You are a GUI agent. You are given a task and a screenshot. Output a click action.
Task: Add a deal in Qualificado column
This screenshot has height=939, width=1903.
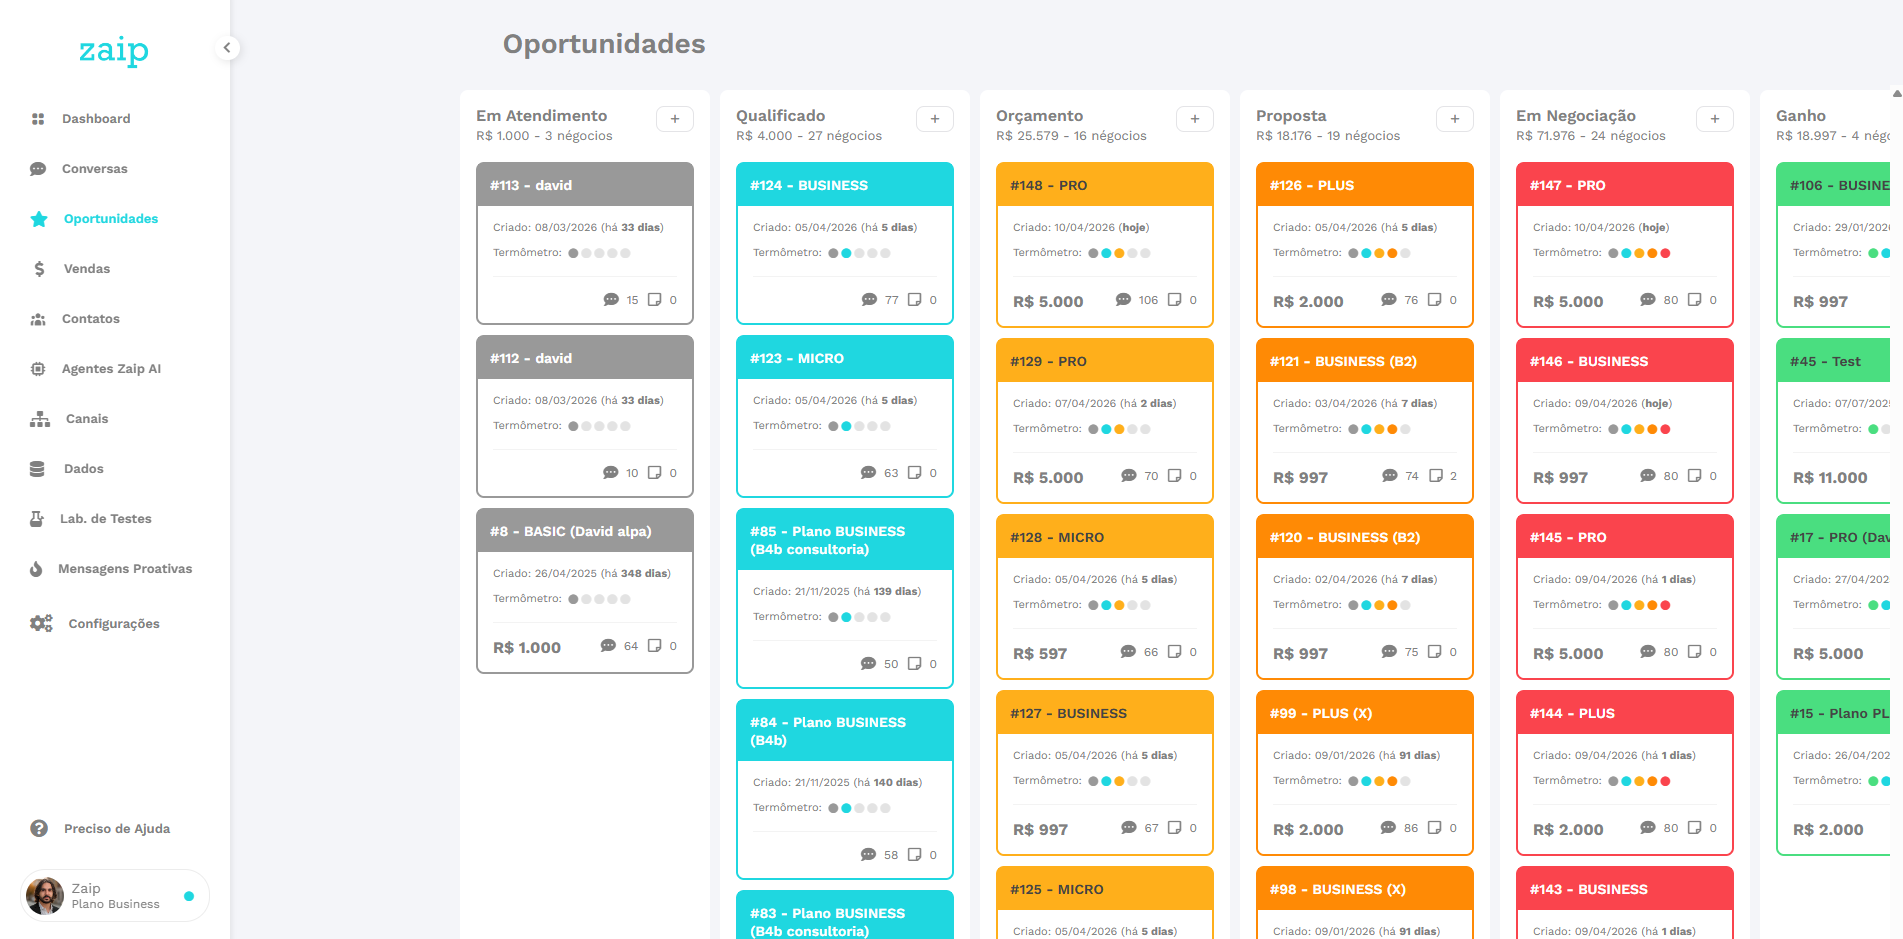point(935,119)
